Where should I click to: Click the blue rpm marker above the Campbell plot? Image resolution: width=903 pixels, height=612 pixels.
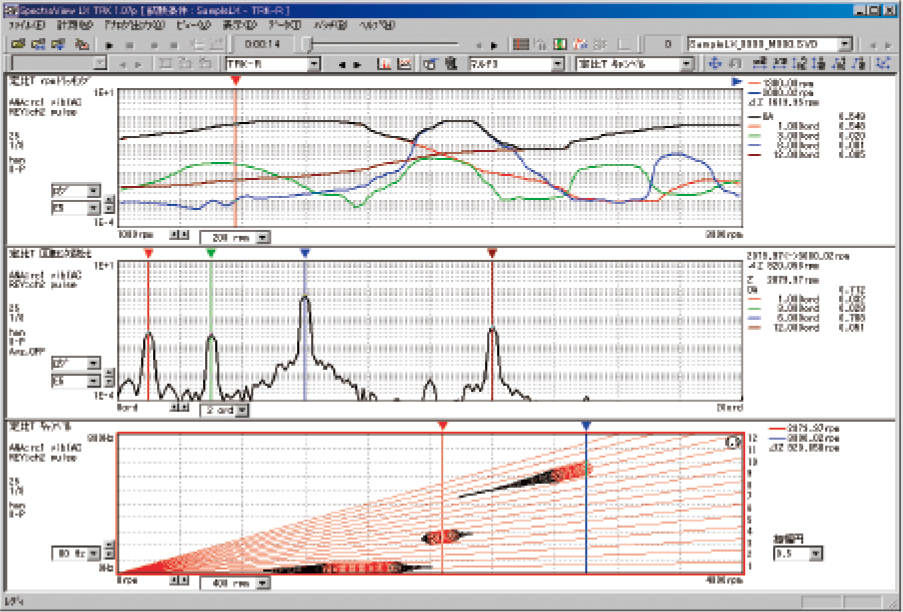[586, 426]
